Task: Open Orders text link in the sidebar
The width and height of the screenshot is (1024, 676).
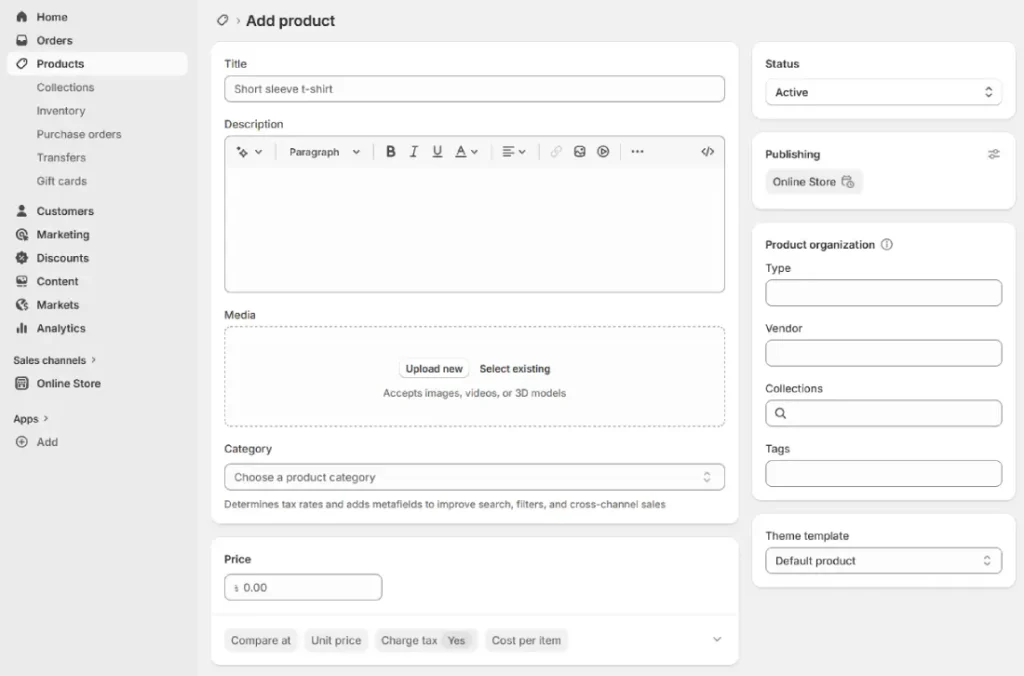Action: click(54, 40)
